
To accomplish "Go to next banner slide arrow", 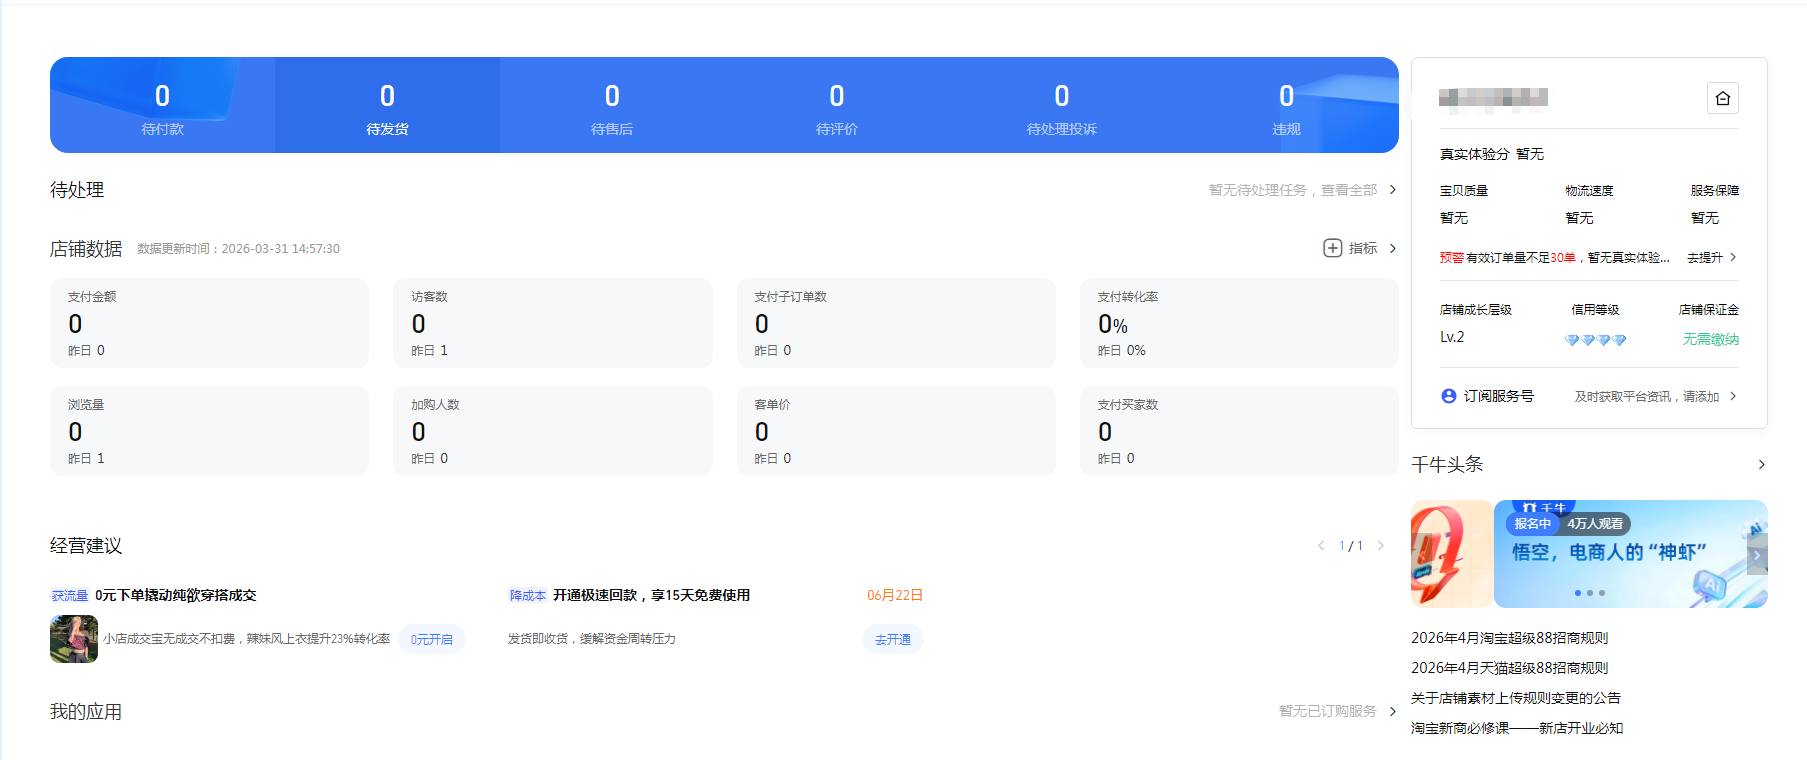I will (1757, 555).
